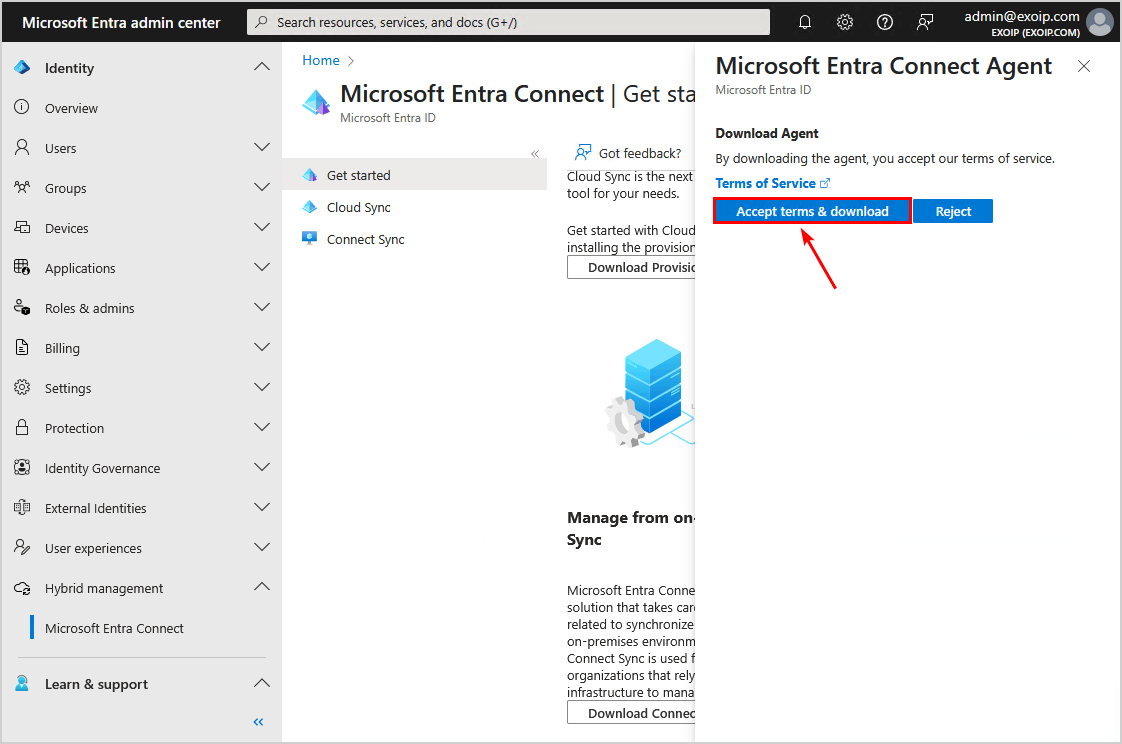Screen dimensions: 1122x744
Task: Click the Devices icon
Action: pyautogui.click(x=22, y=227)
